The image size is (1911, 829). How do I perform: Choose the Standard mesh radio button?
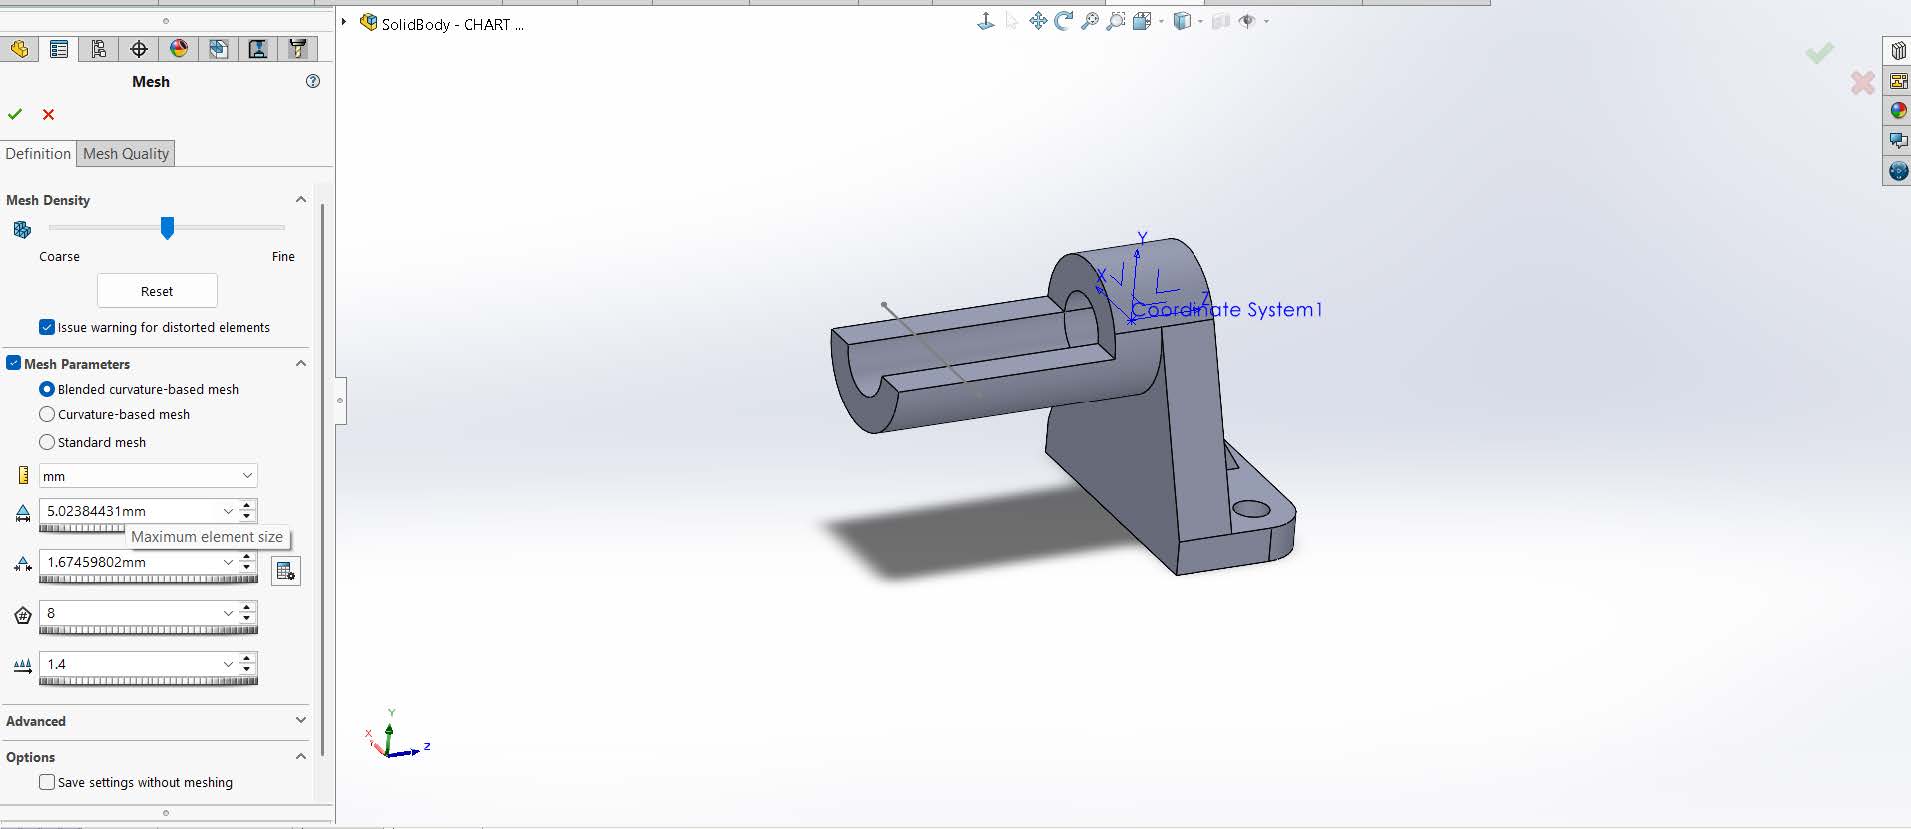click(47, 442)
